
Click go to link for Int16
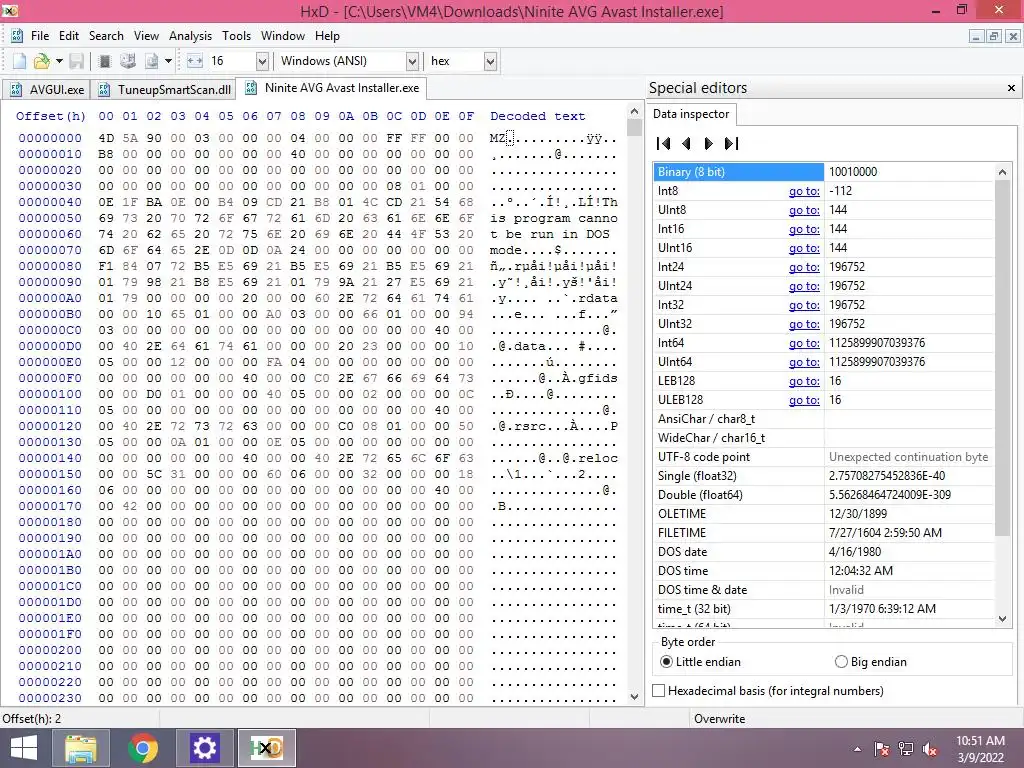(x=804, y=229)
